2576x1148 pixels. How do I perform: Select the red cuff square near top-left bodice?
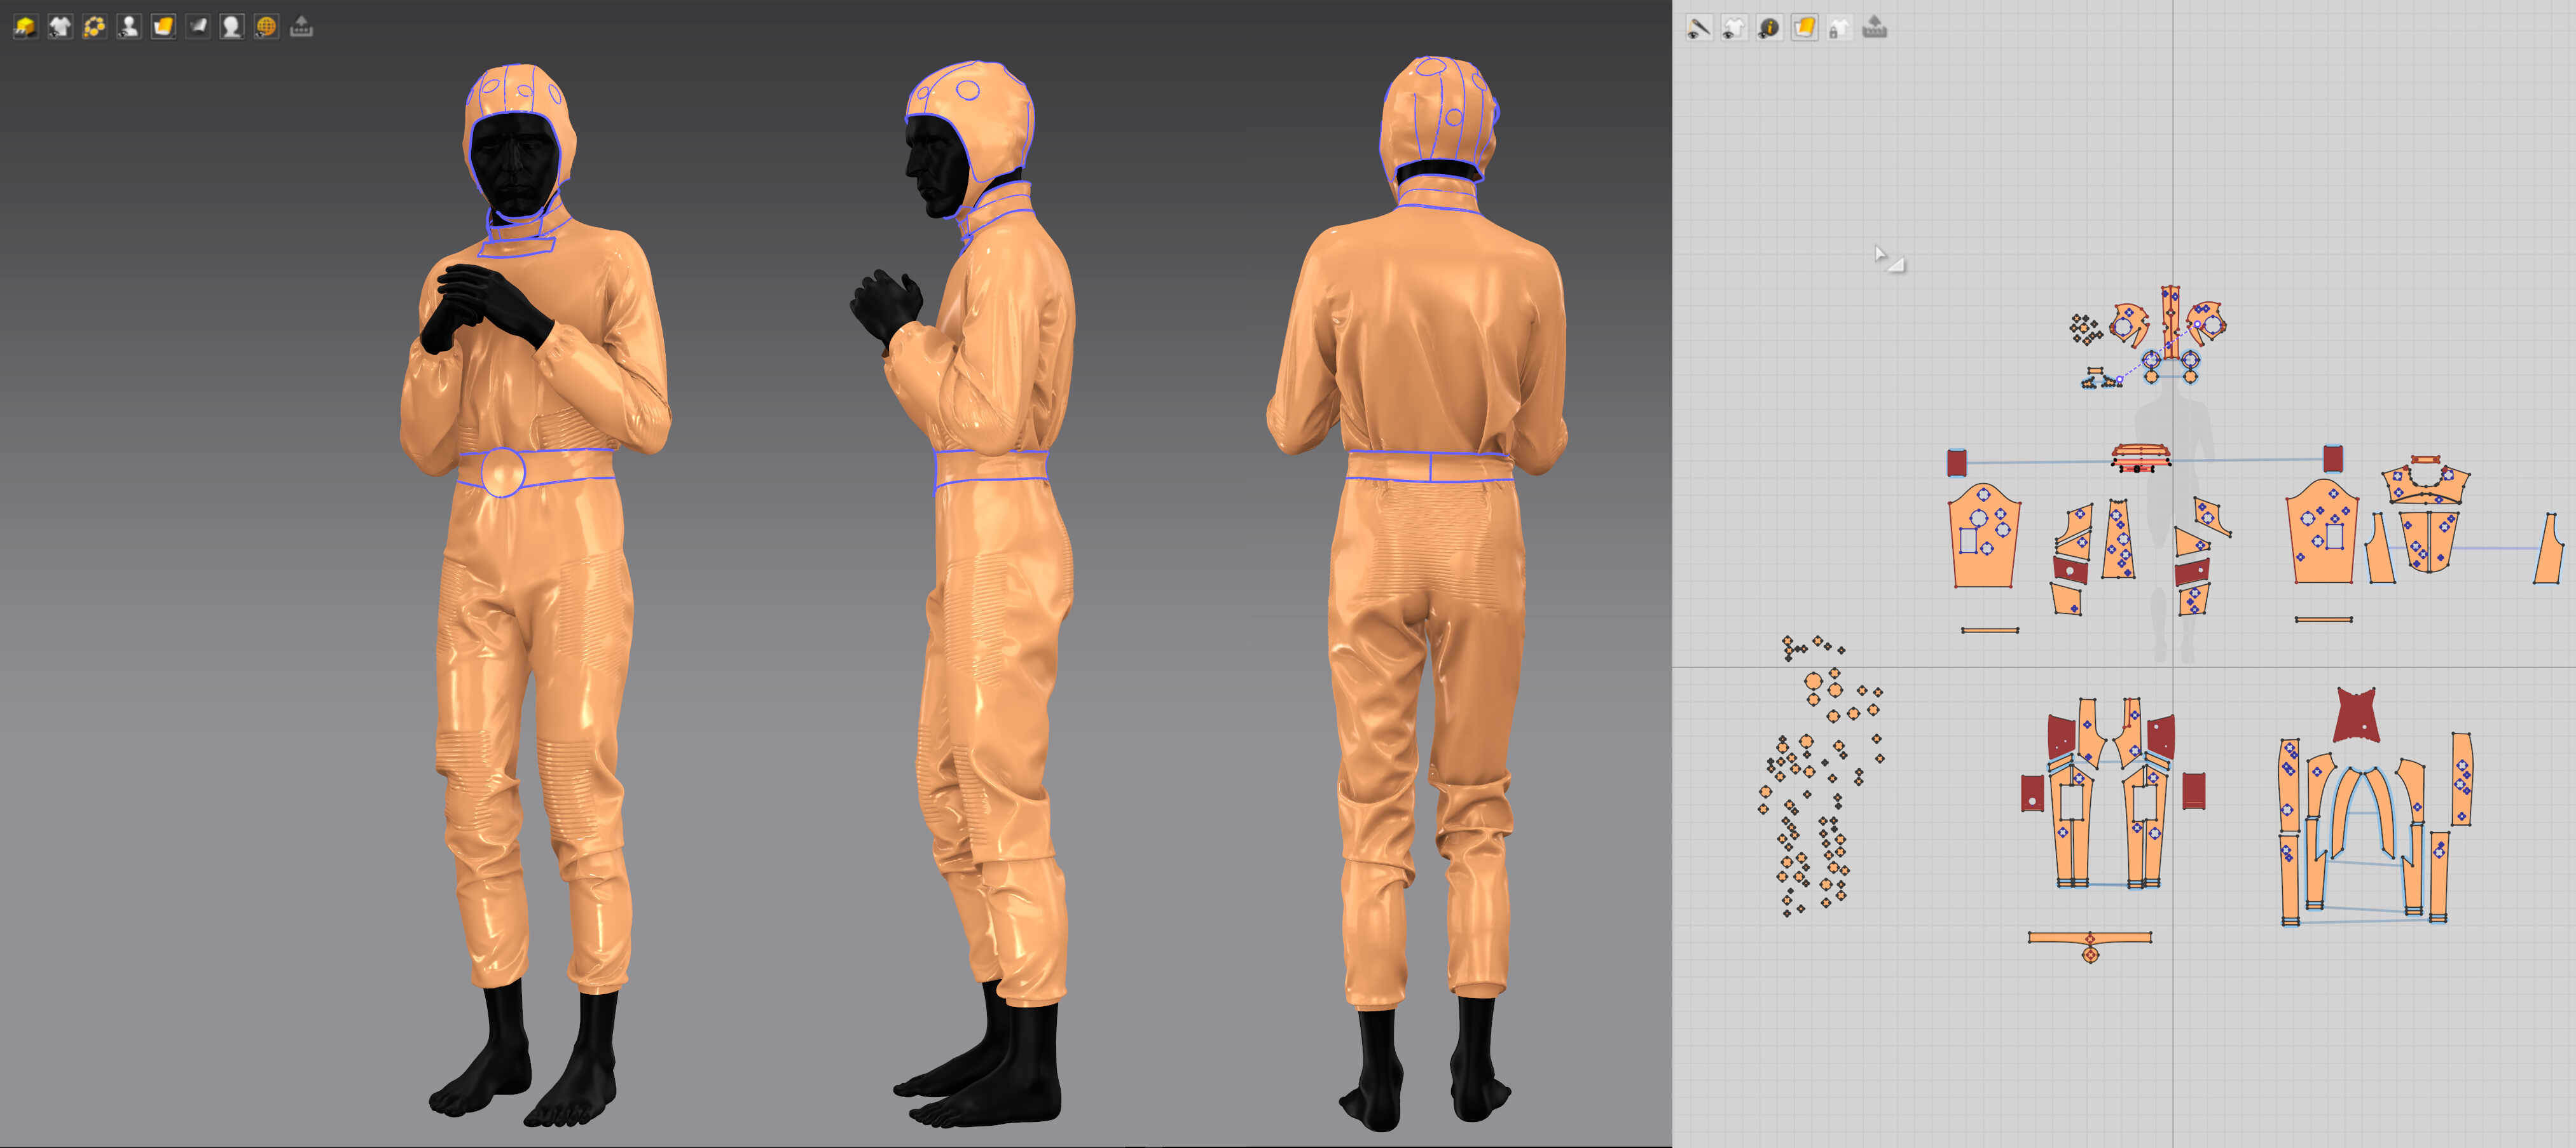(x=1957, y=462)
